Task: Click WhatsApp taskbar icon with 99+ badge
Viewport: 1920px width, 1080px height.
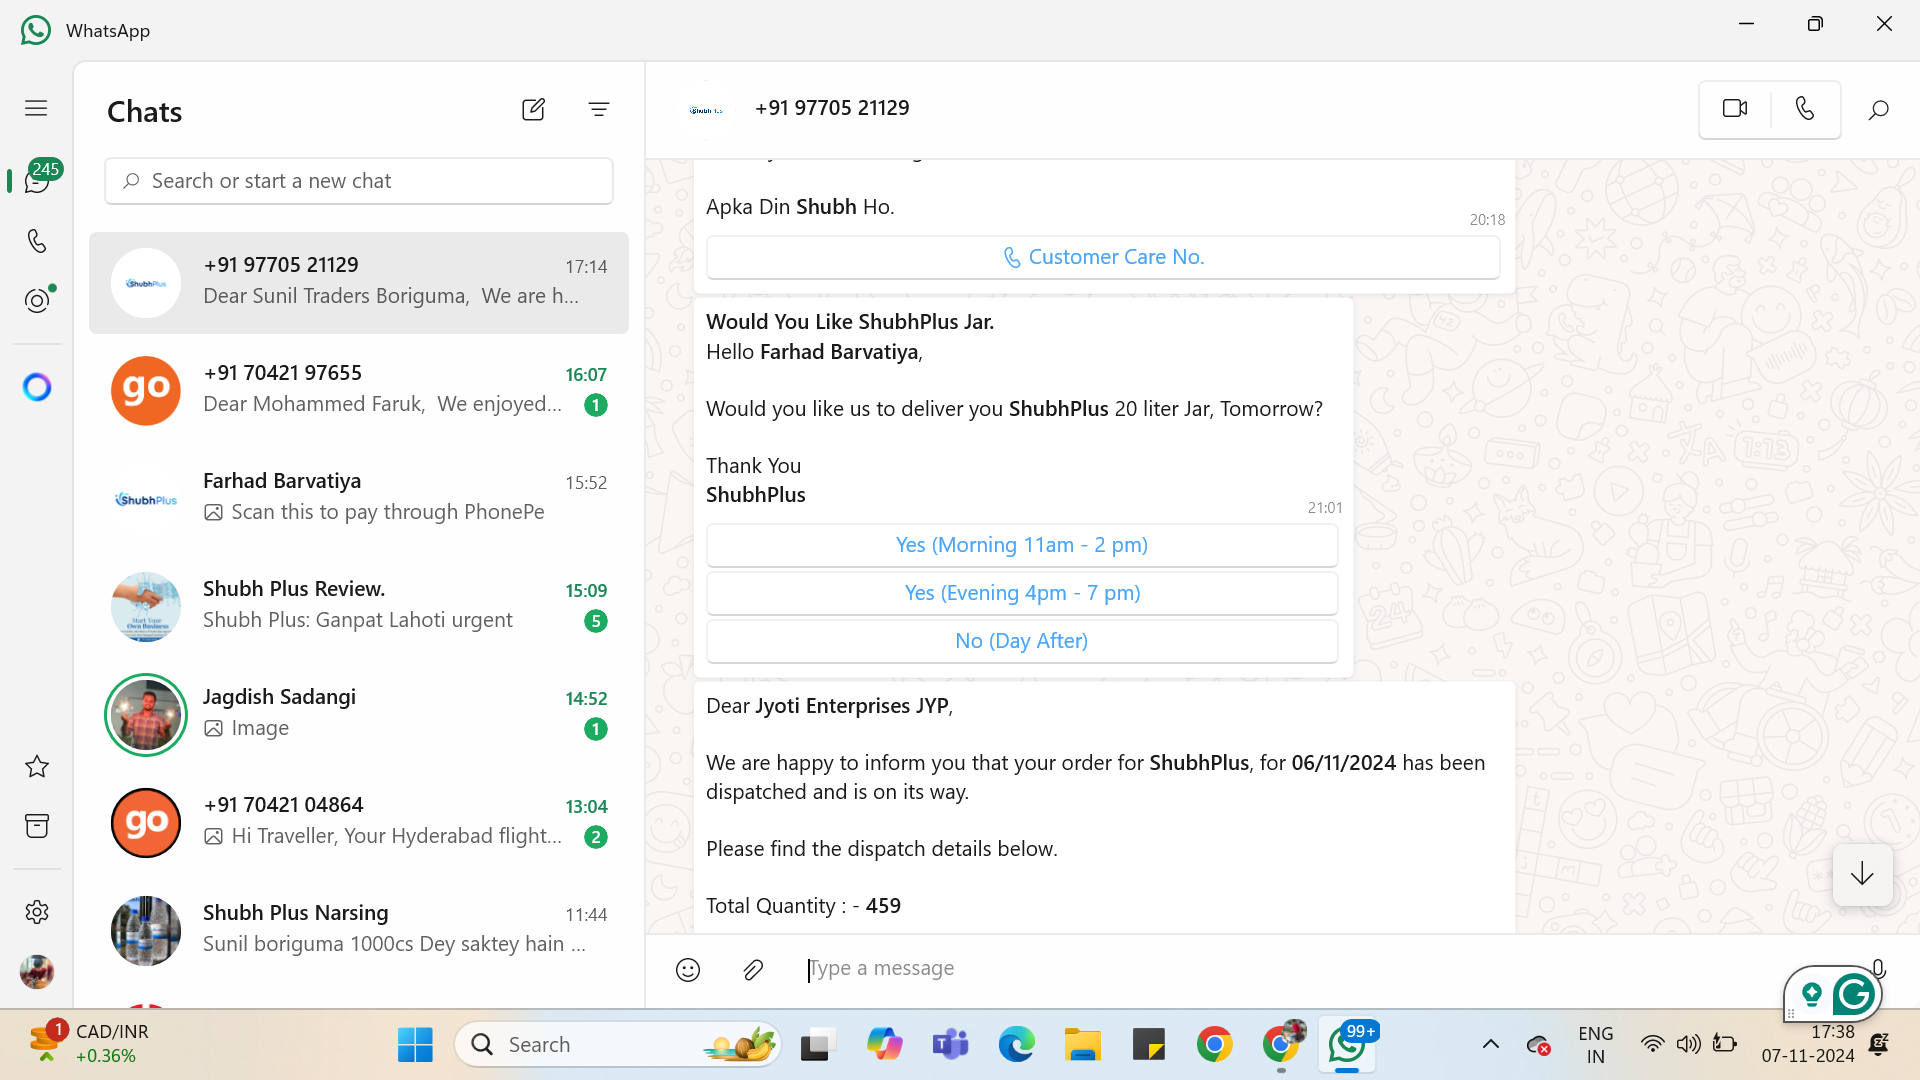Action: pos(1348,1044)
